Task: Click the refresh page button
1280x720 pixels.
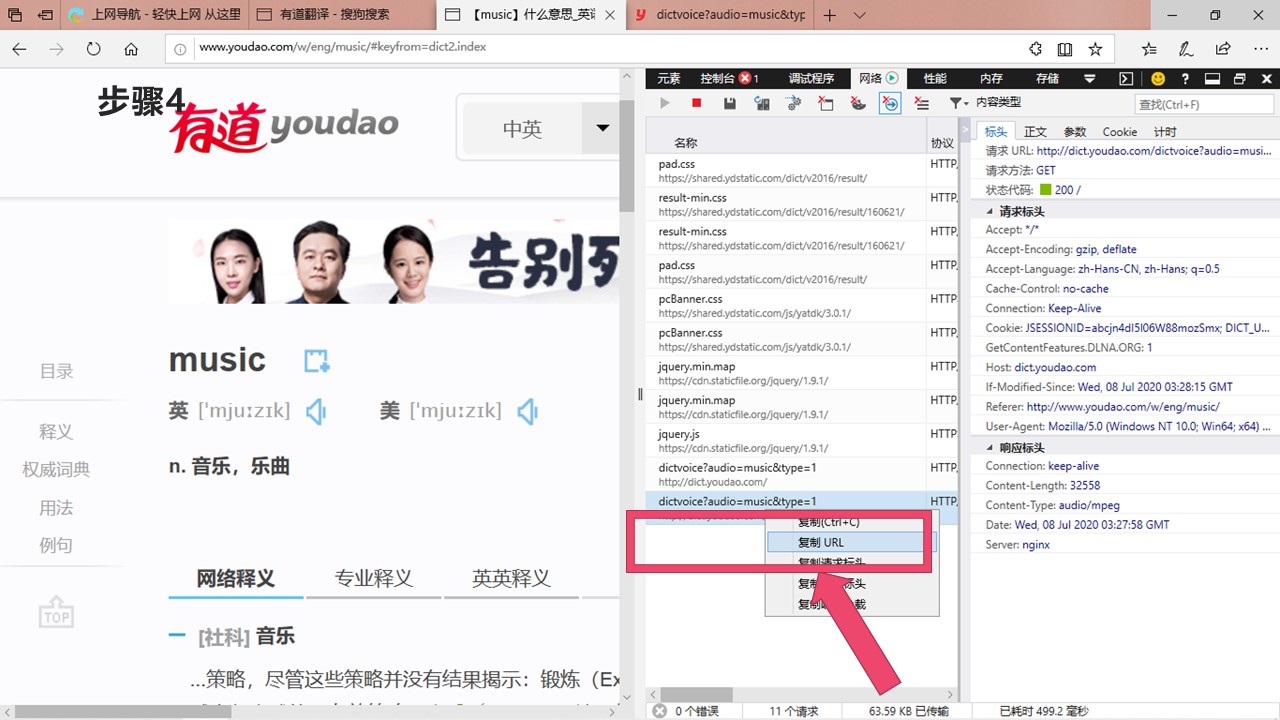Action: coord(94,49)
